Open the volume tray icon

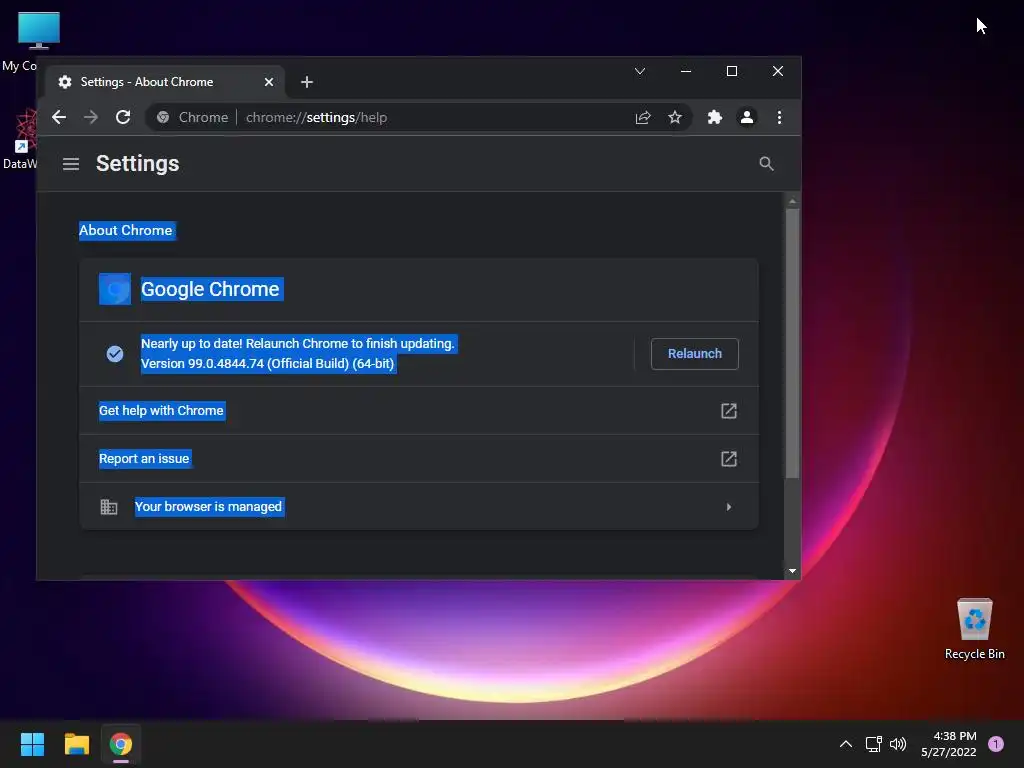(898, 744)
